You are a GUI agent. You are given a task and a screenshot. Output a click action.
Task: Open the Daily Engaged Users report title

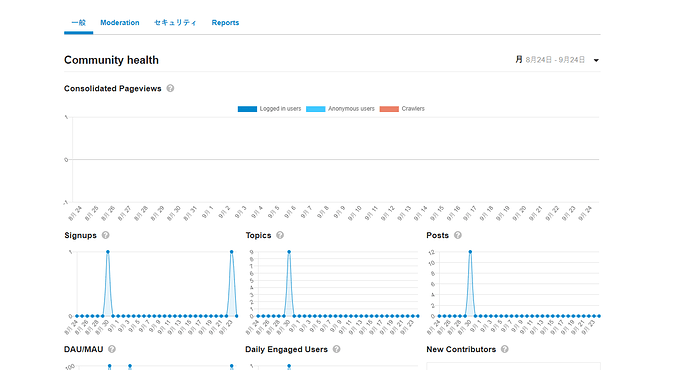coord(286,349)
